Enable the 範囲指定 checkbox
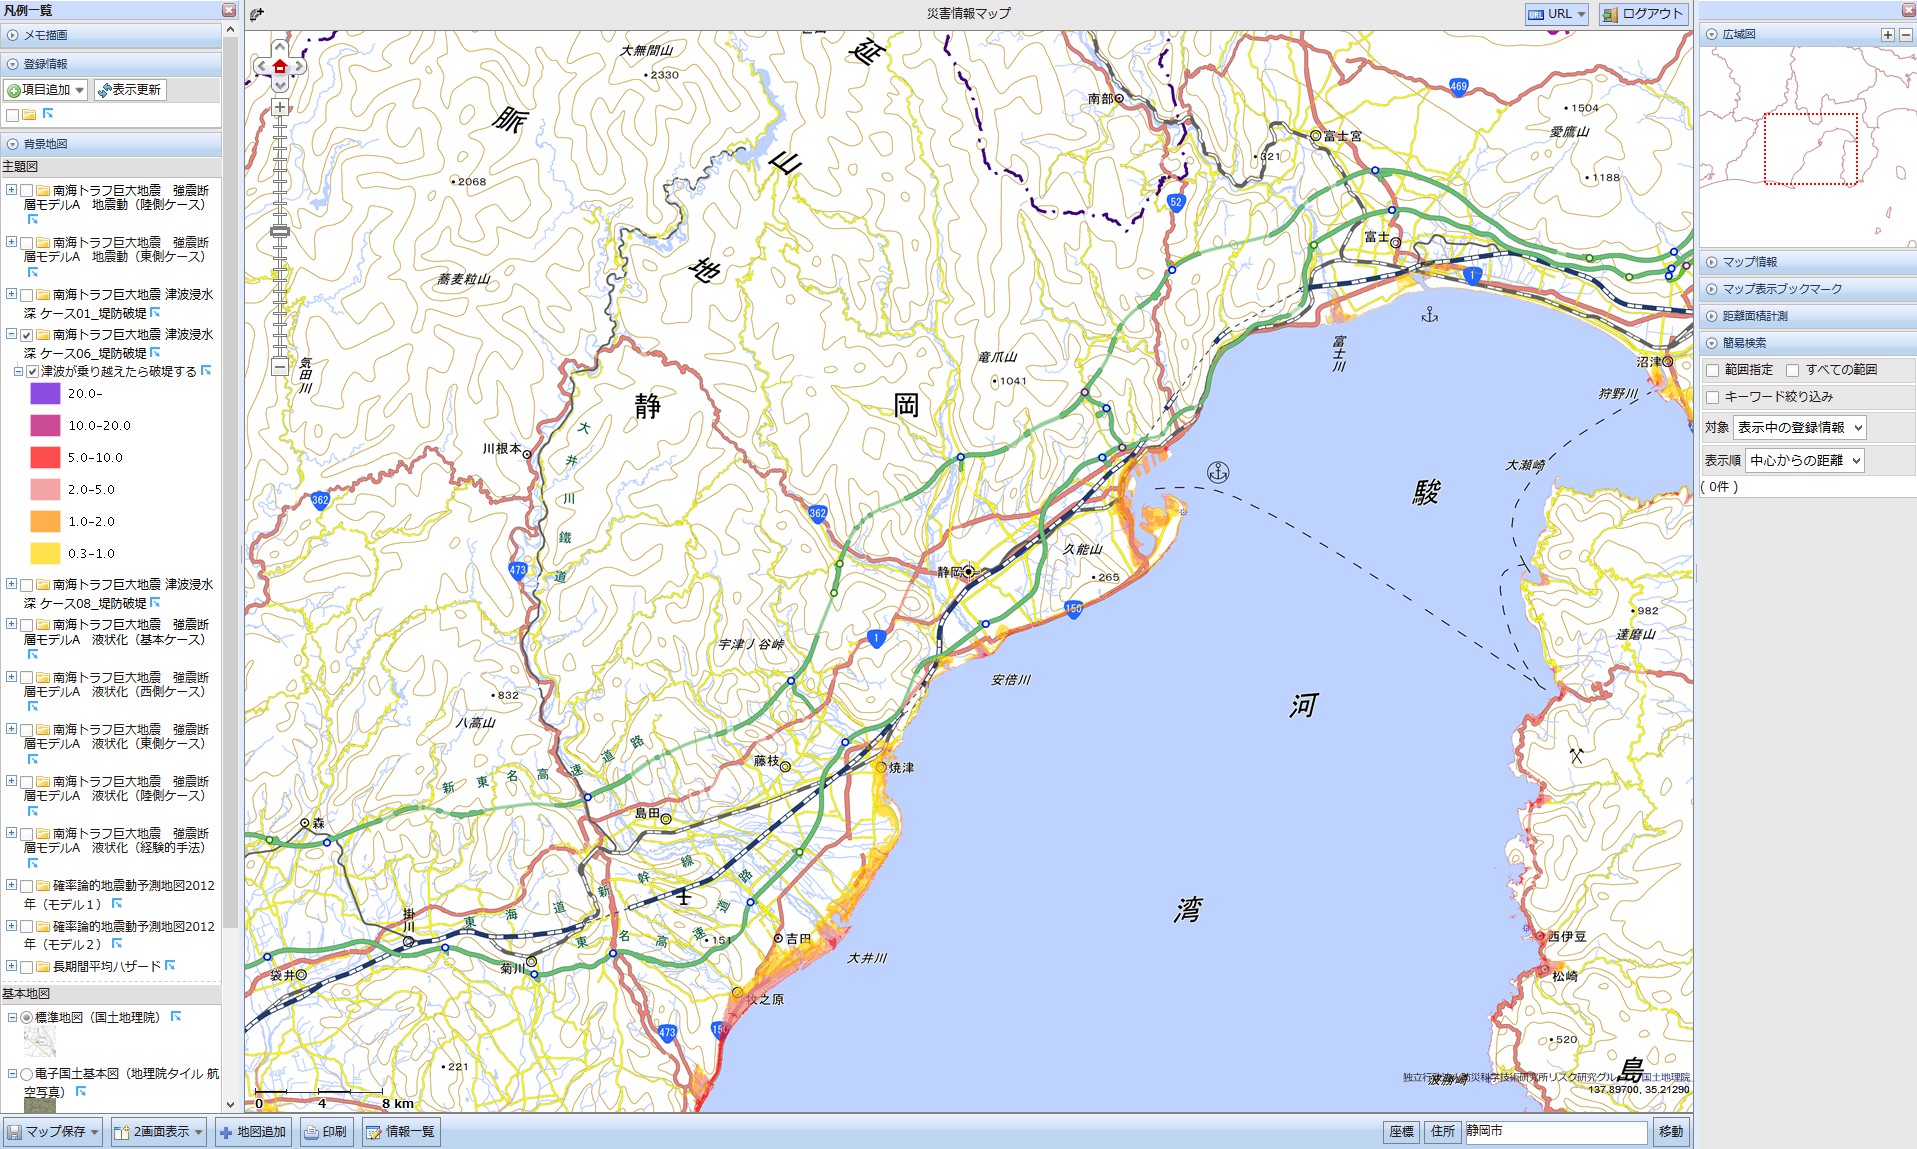Image resolution: width=1917 pixels, height=1149 pixels. [1713, 370]
